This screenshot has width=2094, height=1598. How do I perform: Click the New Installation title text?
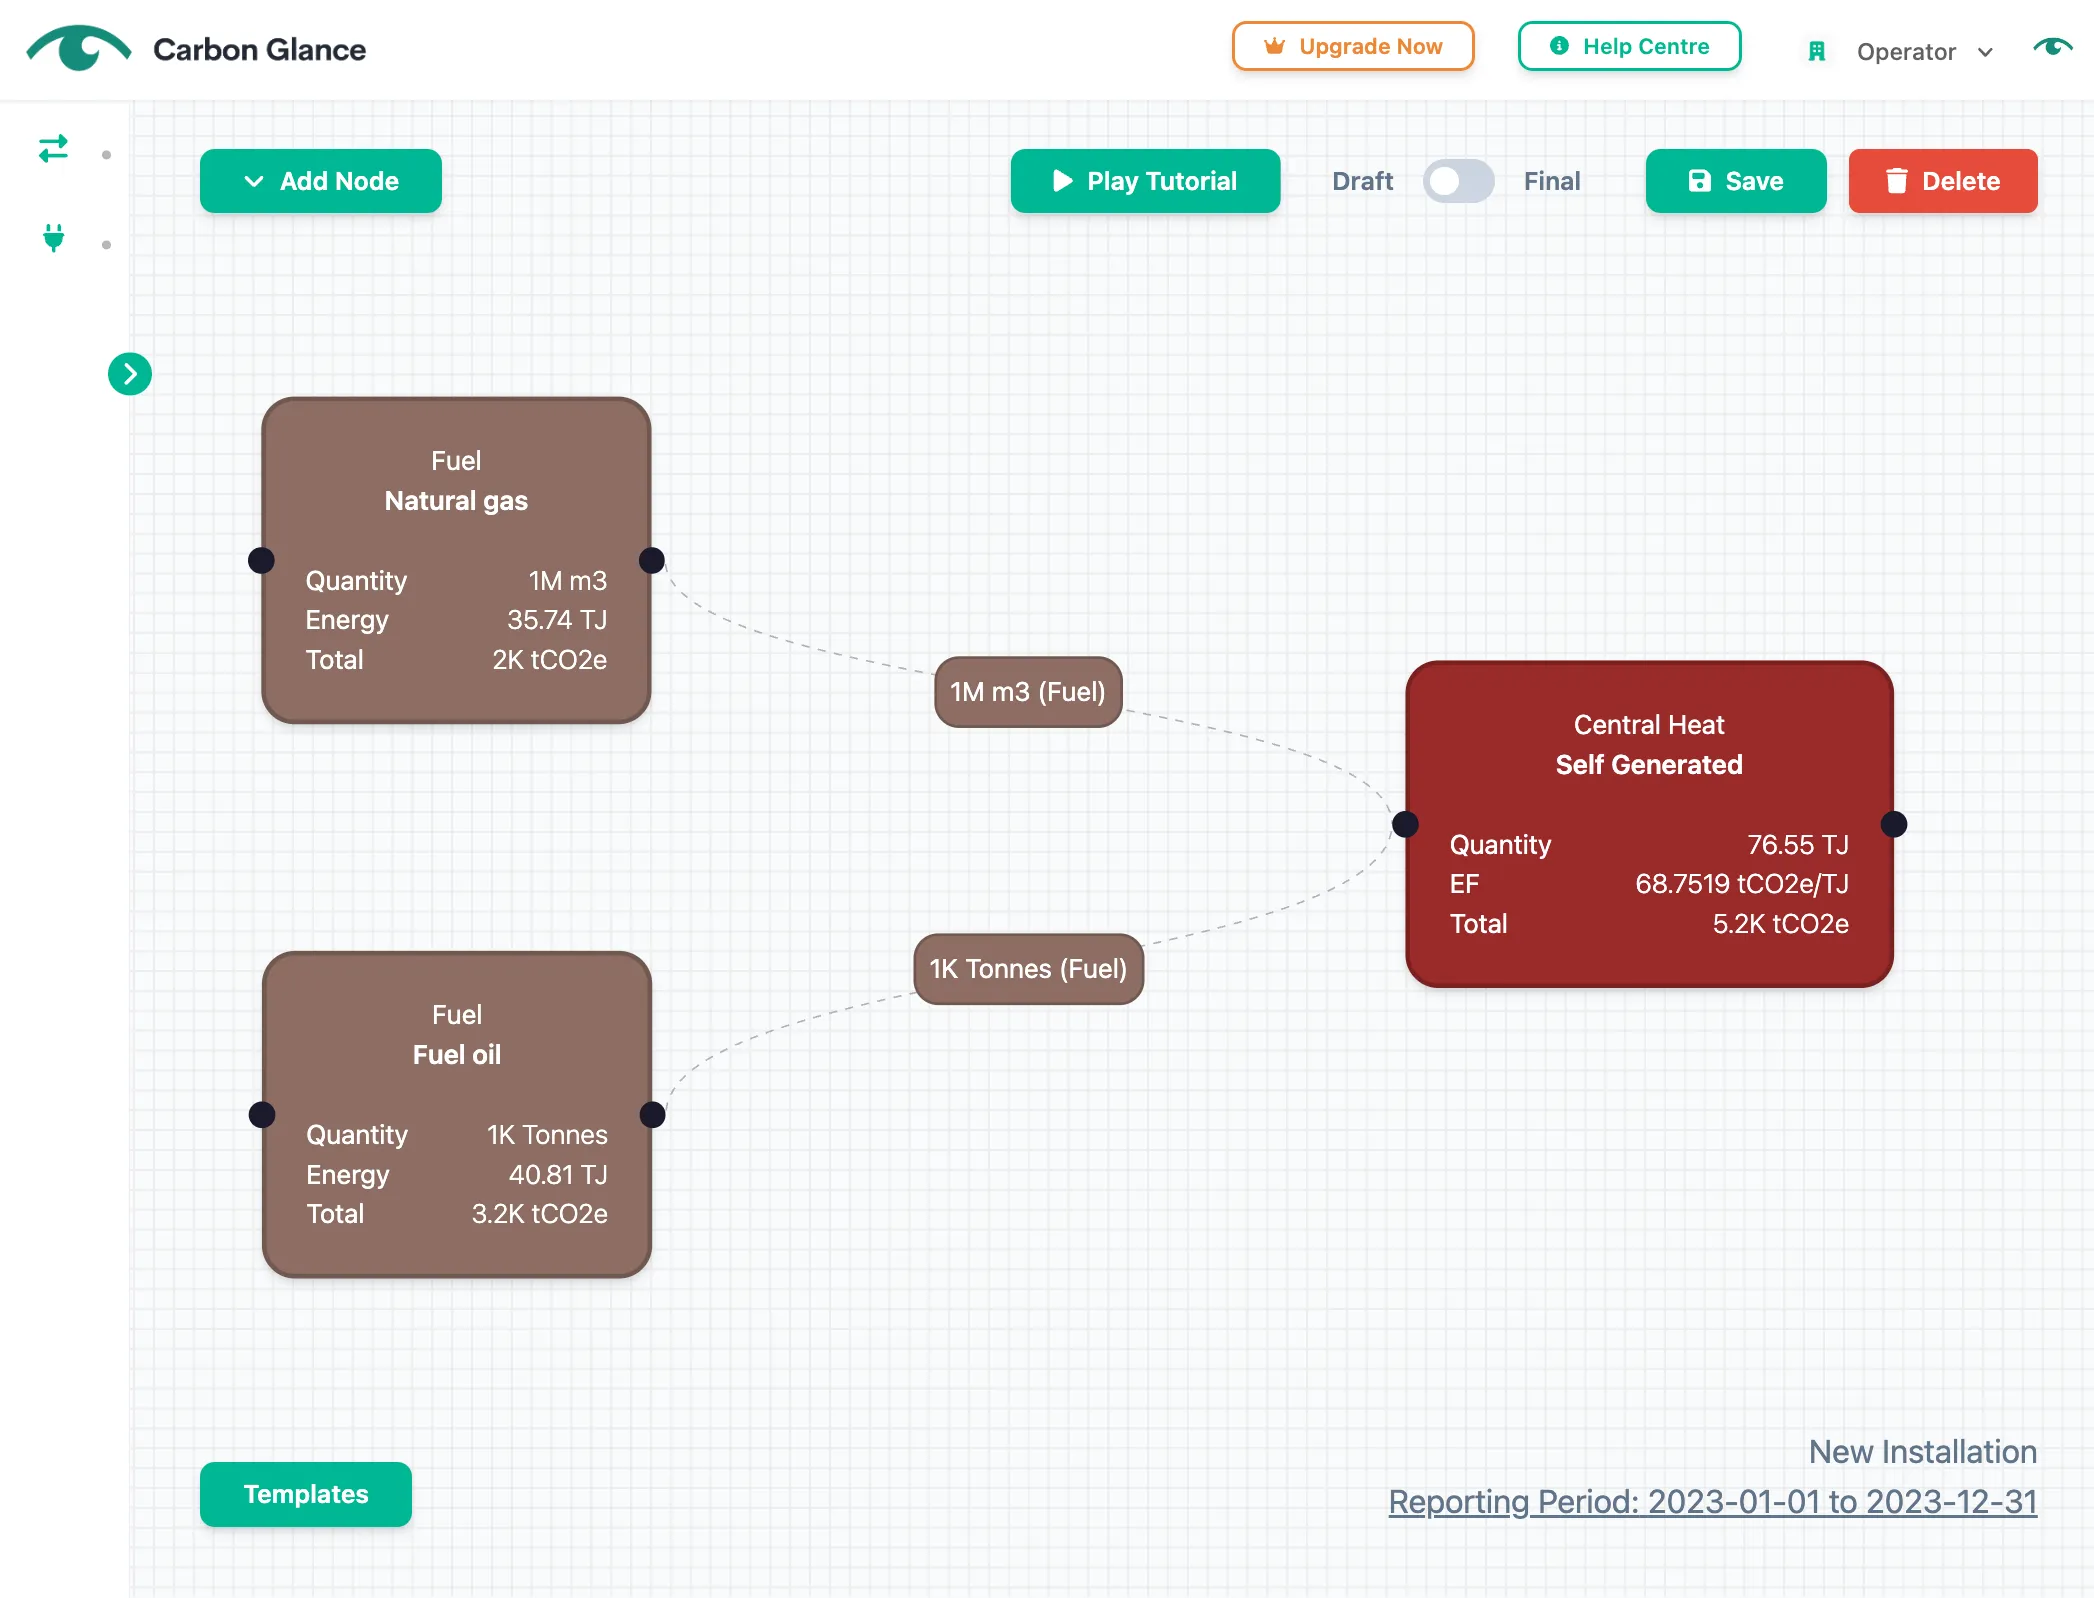[1923, 1451]
